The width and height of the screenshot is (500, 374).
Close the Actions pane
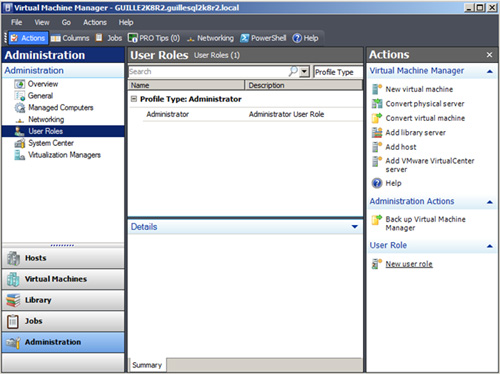489,55
